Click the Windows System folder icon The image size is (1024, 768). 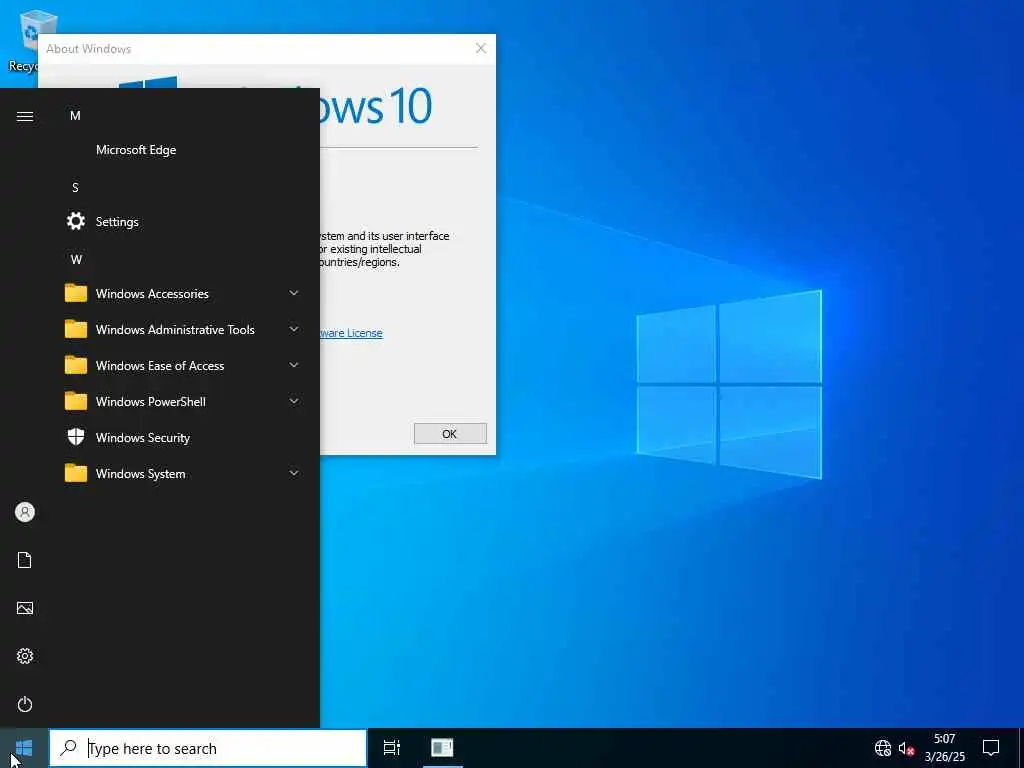76,473
